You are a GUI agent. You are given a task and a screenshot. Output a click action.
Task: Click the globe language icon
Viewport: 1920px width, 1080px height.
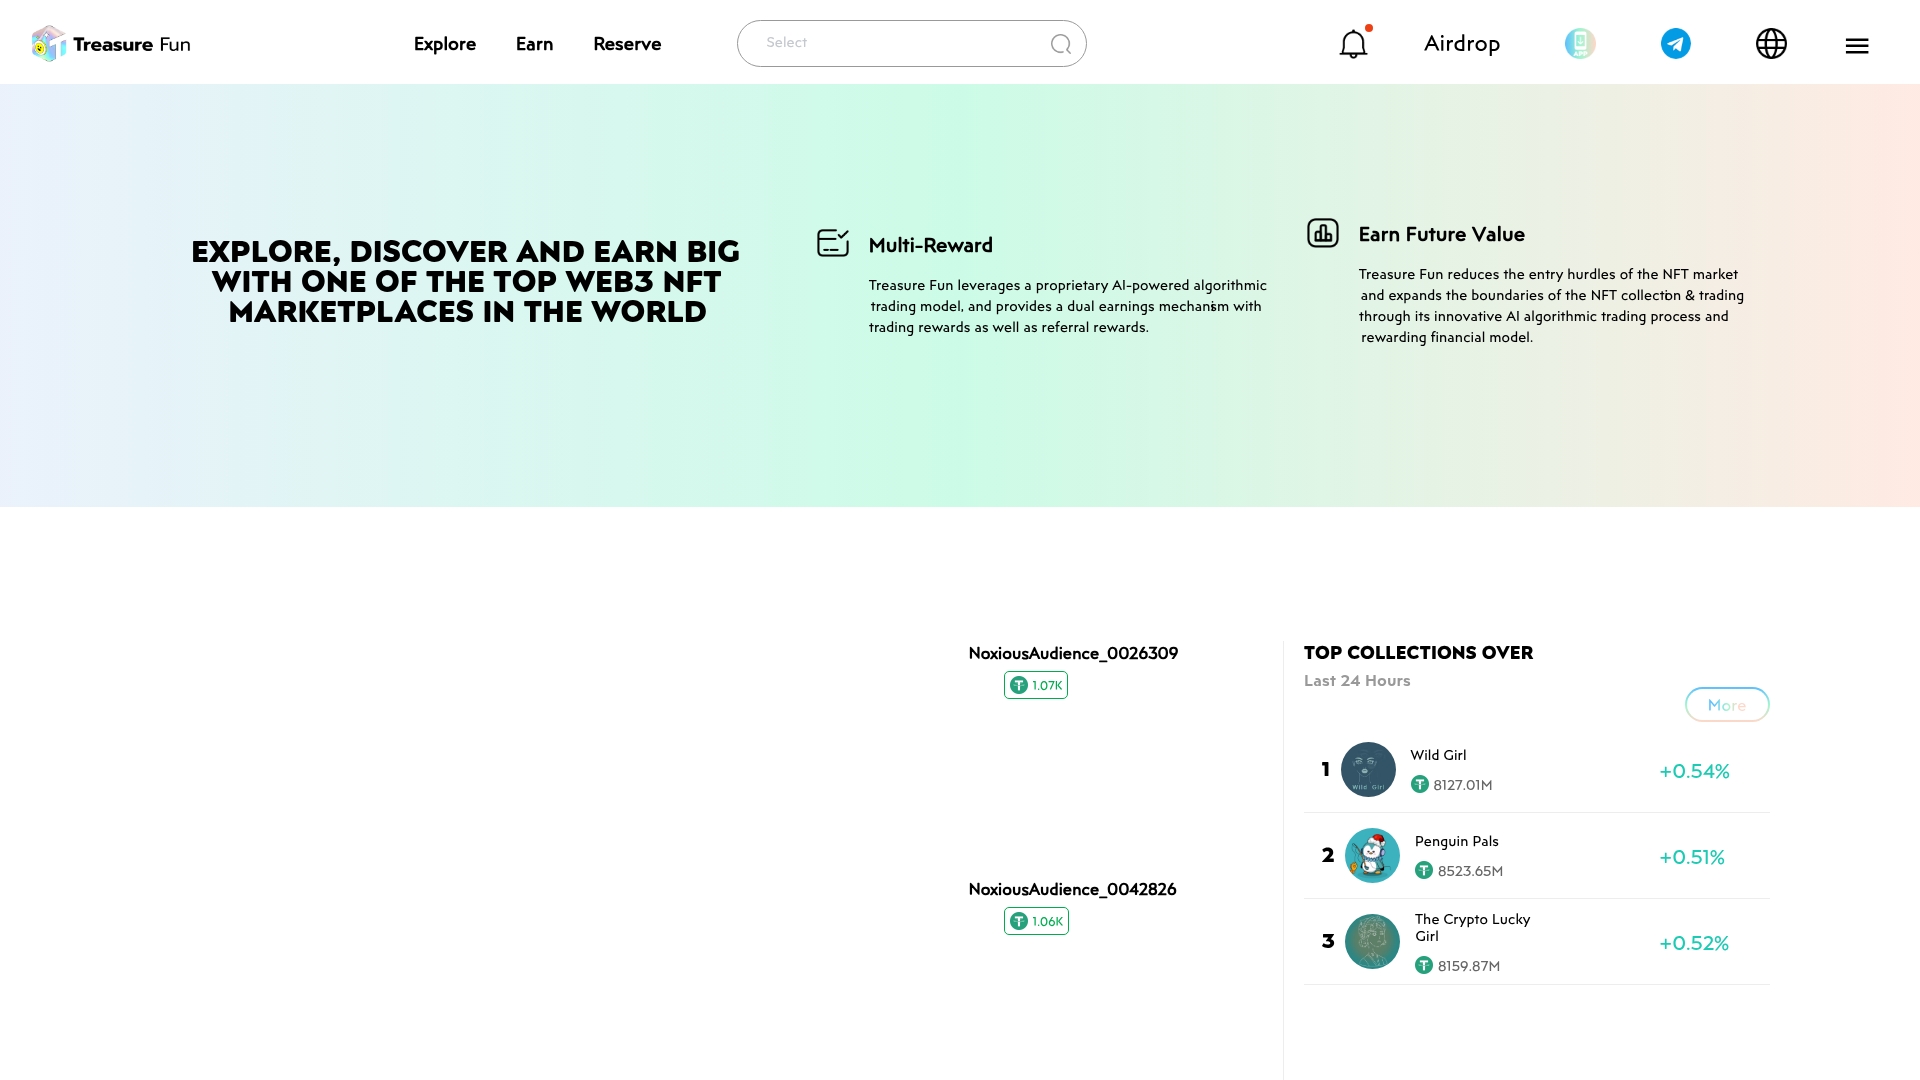pyautogui.click(x=1771, y=44)
